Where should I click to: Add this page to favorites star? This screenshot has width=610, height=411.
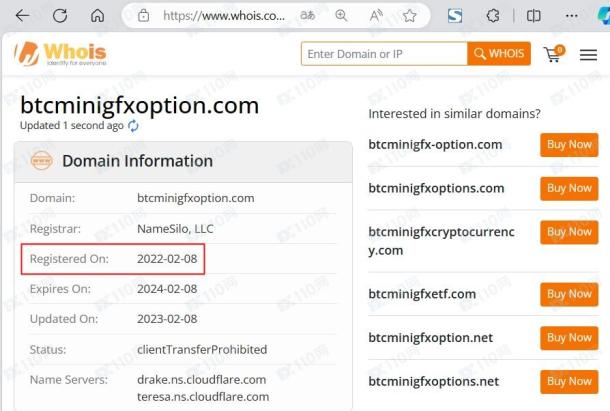409,16
